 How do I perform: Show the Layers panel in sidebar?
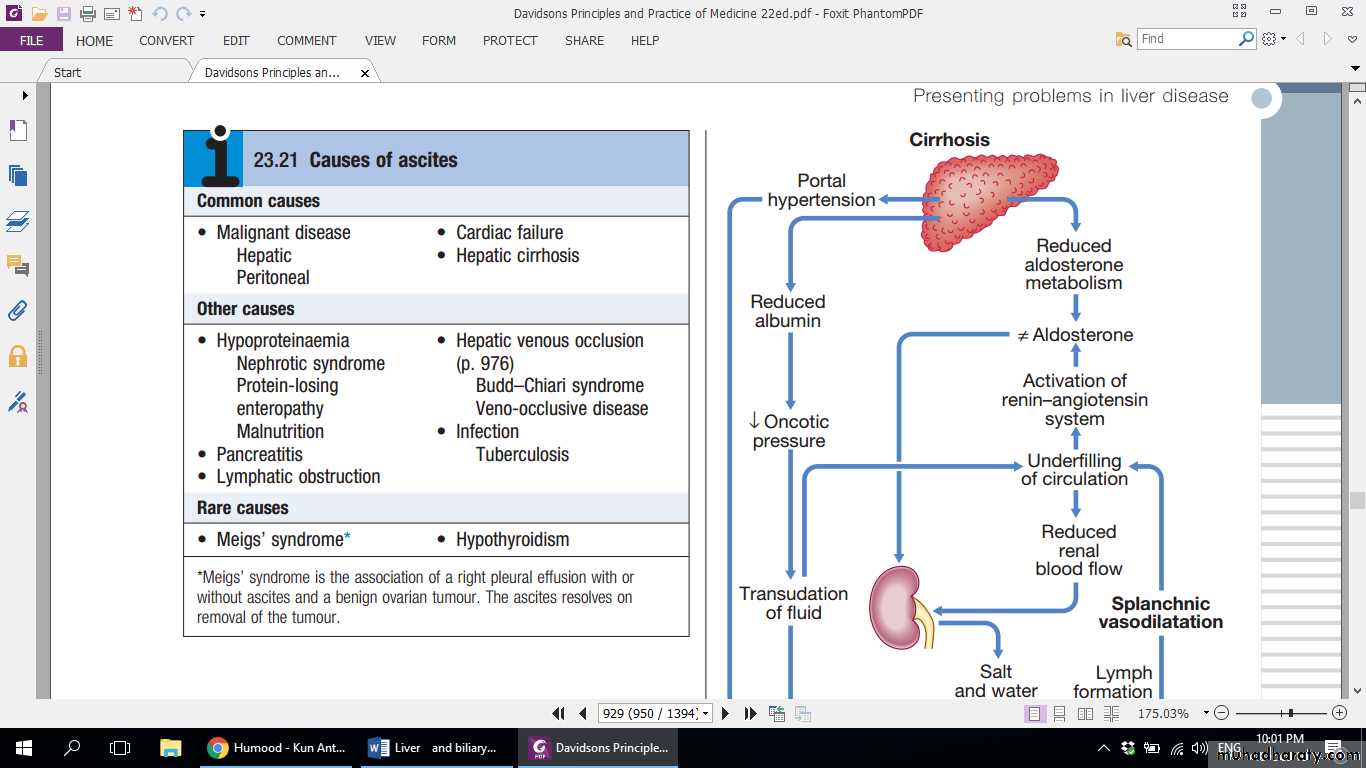[x=17, y=221]
